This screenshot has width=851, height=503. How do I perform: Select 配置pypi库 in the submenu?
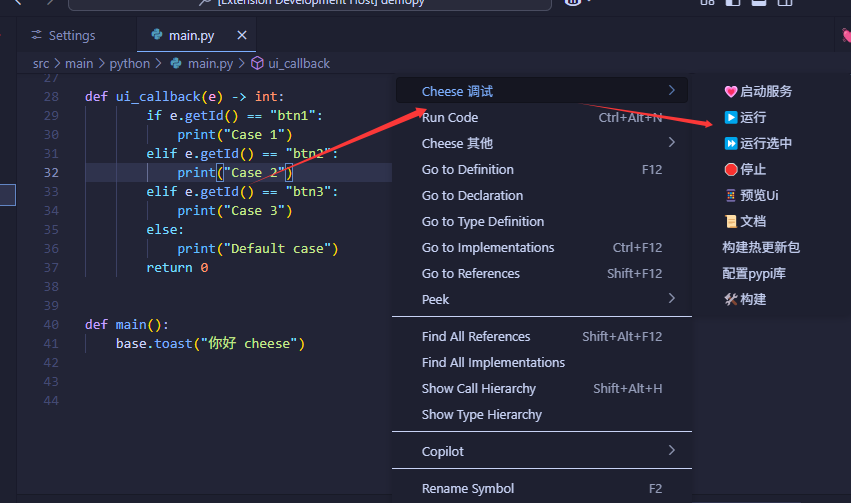tap(754, 273)
